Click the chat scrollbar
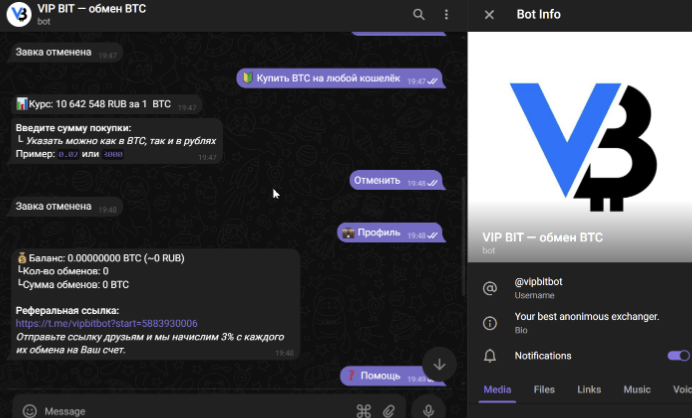 (x=463, y=200)
